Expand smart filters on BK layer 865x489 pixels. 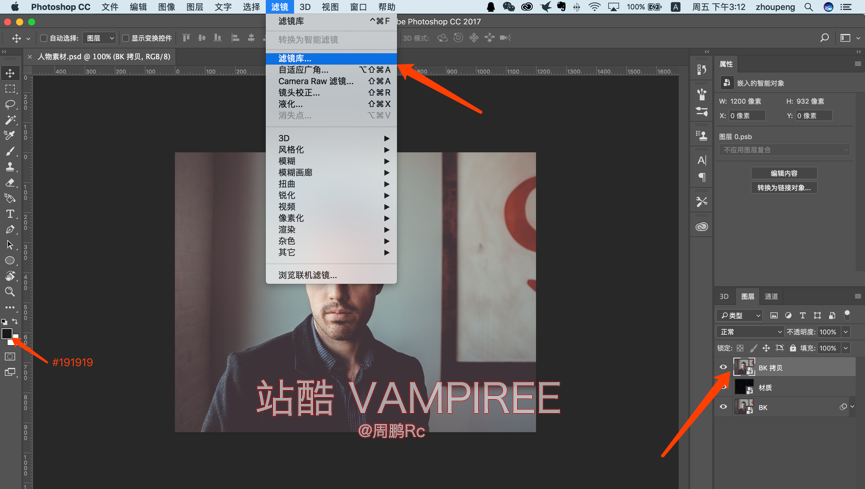pyautogui.click(x=852, y=407)
